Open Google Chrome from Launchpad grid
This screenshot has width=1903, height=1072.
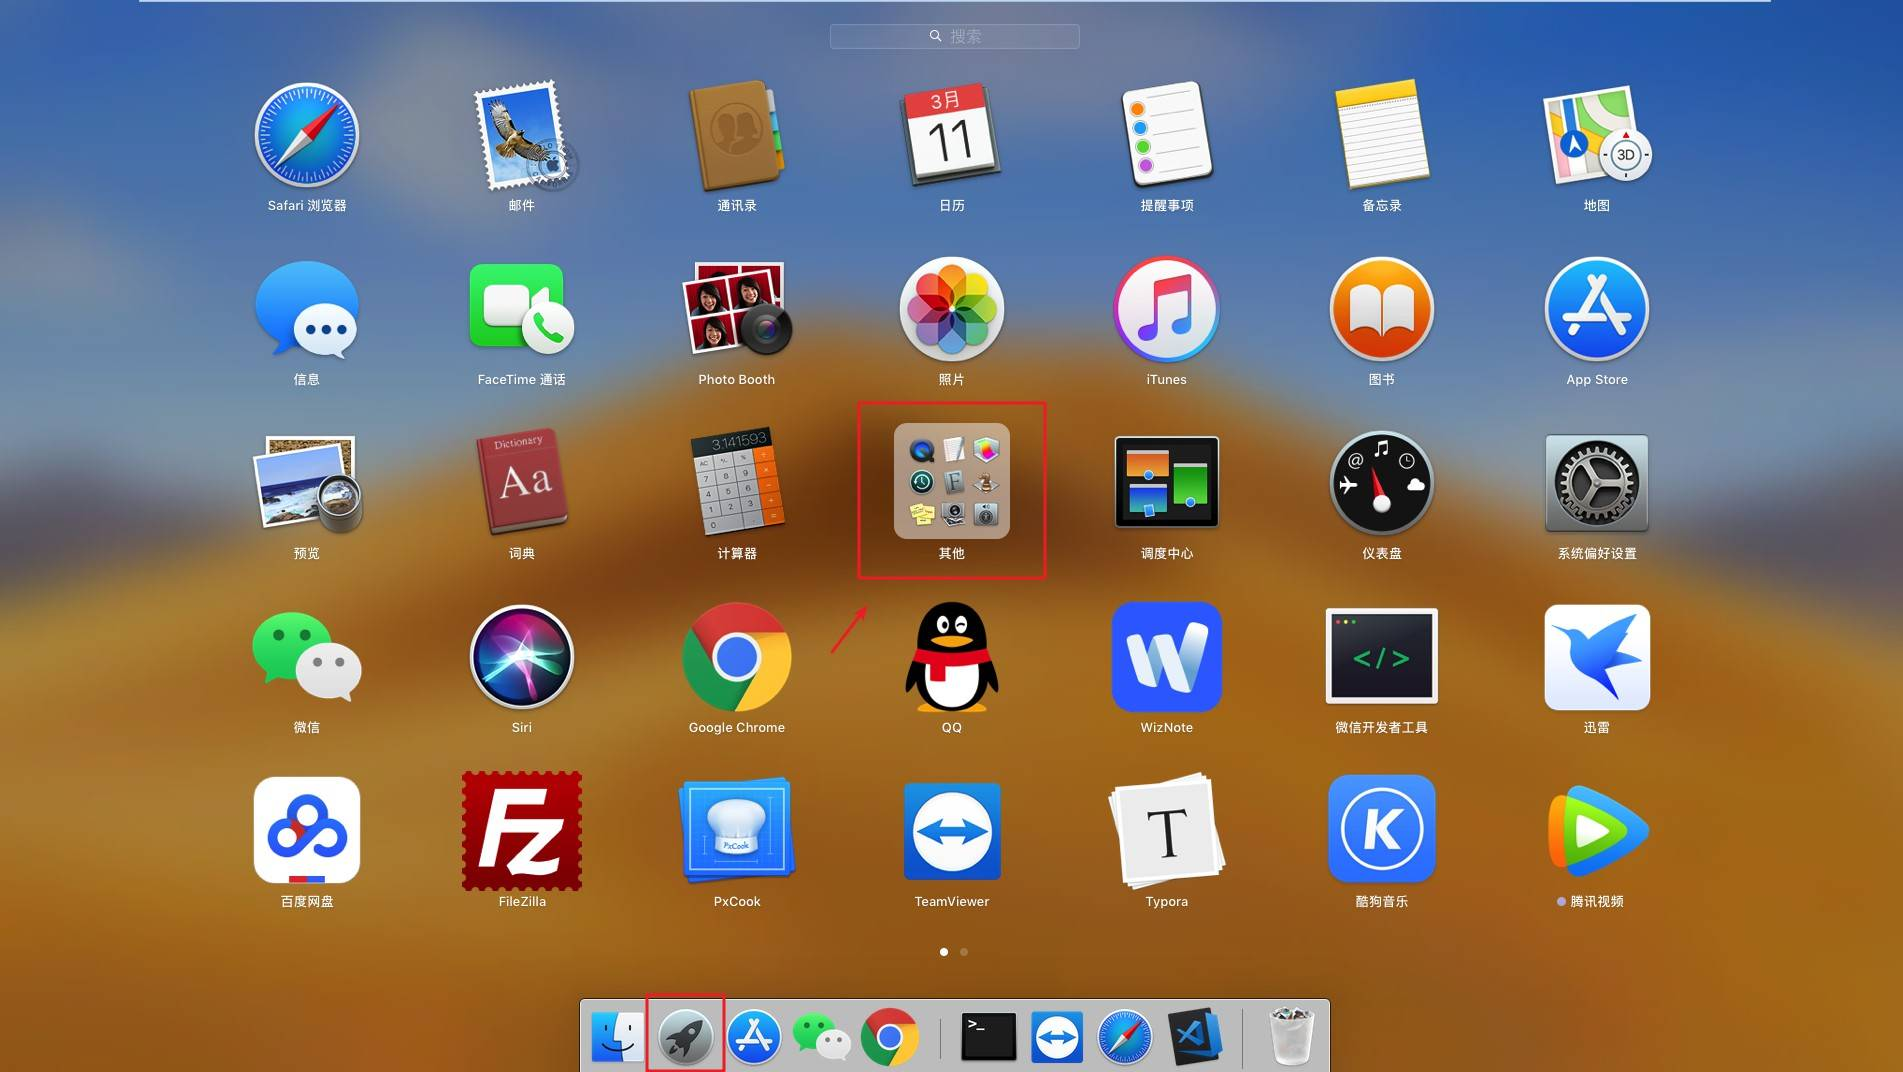[736, 657]
